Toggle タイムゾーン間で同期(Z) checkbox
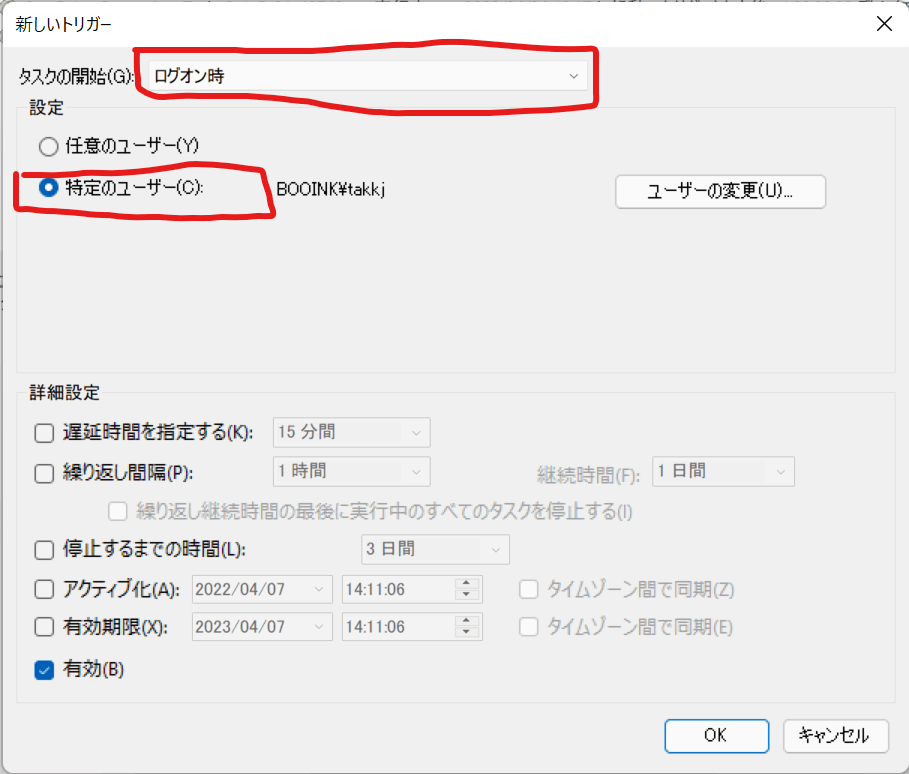Viewport: 909px width, 774px height. tap(529, 590)
